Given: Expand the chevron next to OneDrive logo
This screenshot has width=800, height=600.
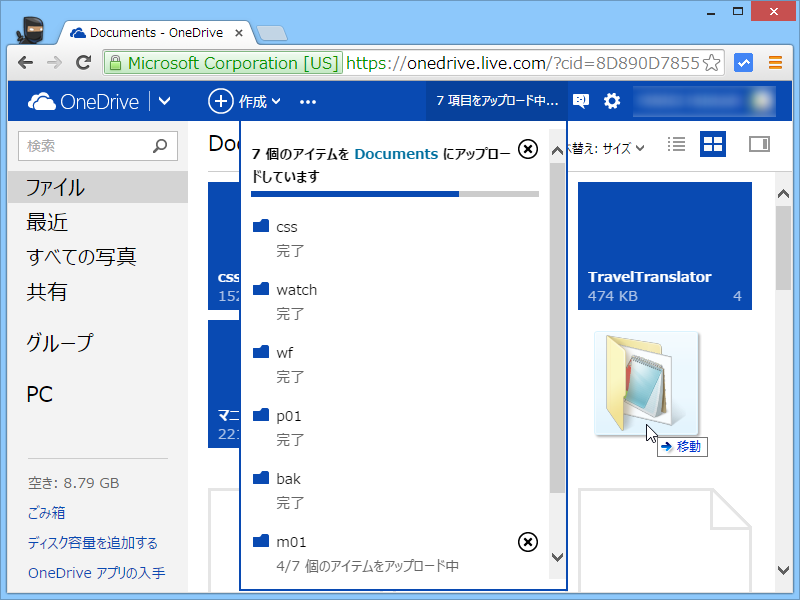Looking at the screenshot, I should [164, 101].
